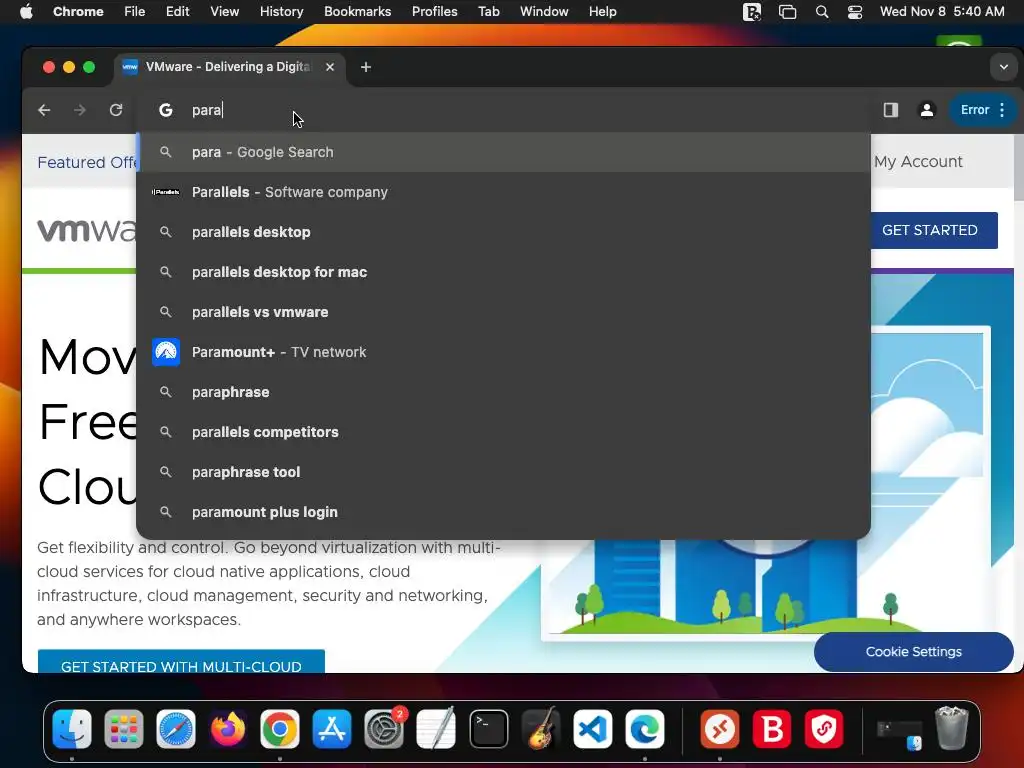Viewport: 1024px width, 768px height.
Task: Select the Parallels Software company suggestion
Action: [504, 192]
